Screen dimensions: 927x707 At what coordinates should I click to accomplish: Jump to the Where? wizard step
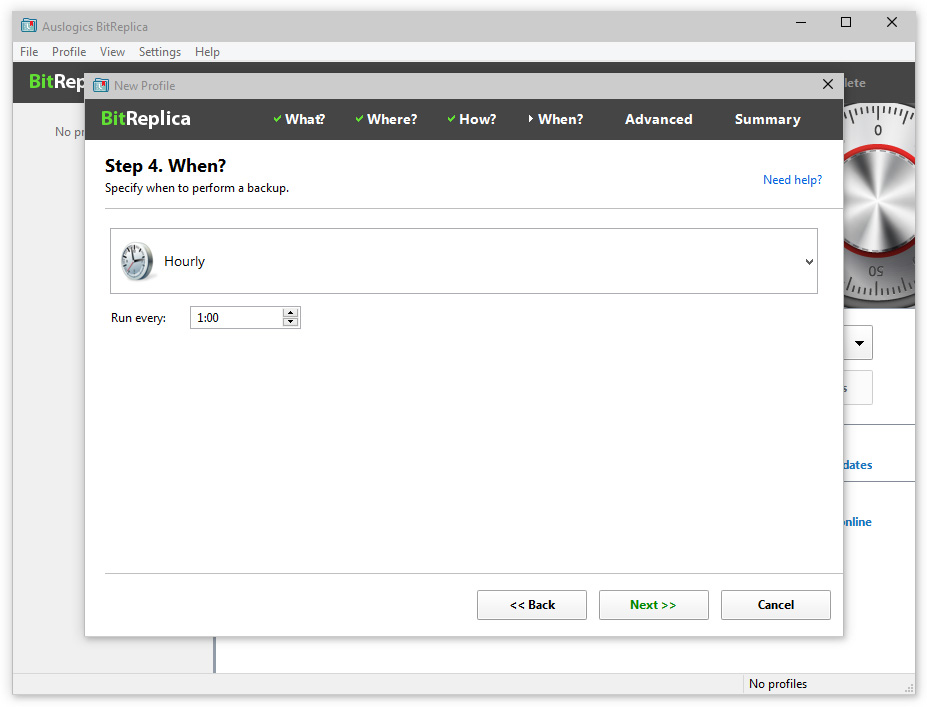(x=386, y=119)
